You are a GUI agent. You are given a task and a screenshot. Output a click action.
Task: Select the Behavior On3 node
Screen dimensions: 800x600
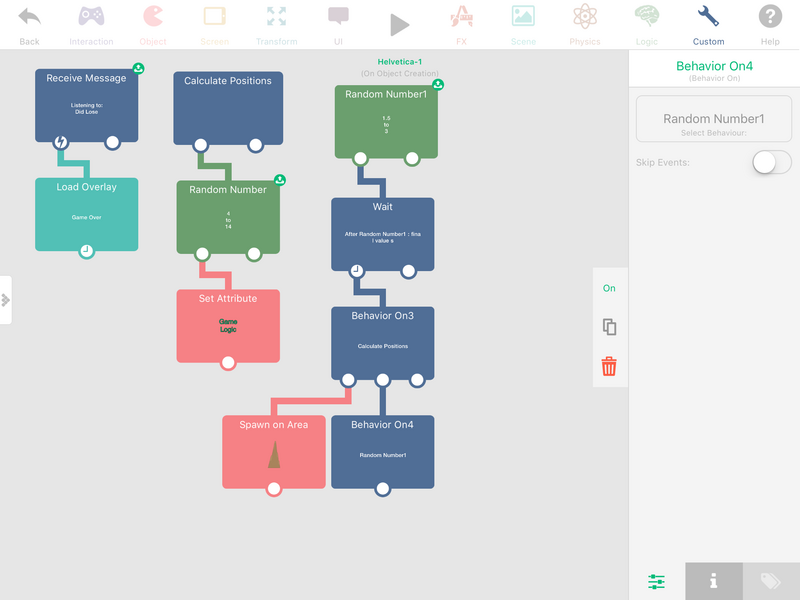click(383, 343)
